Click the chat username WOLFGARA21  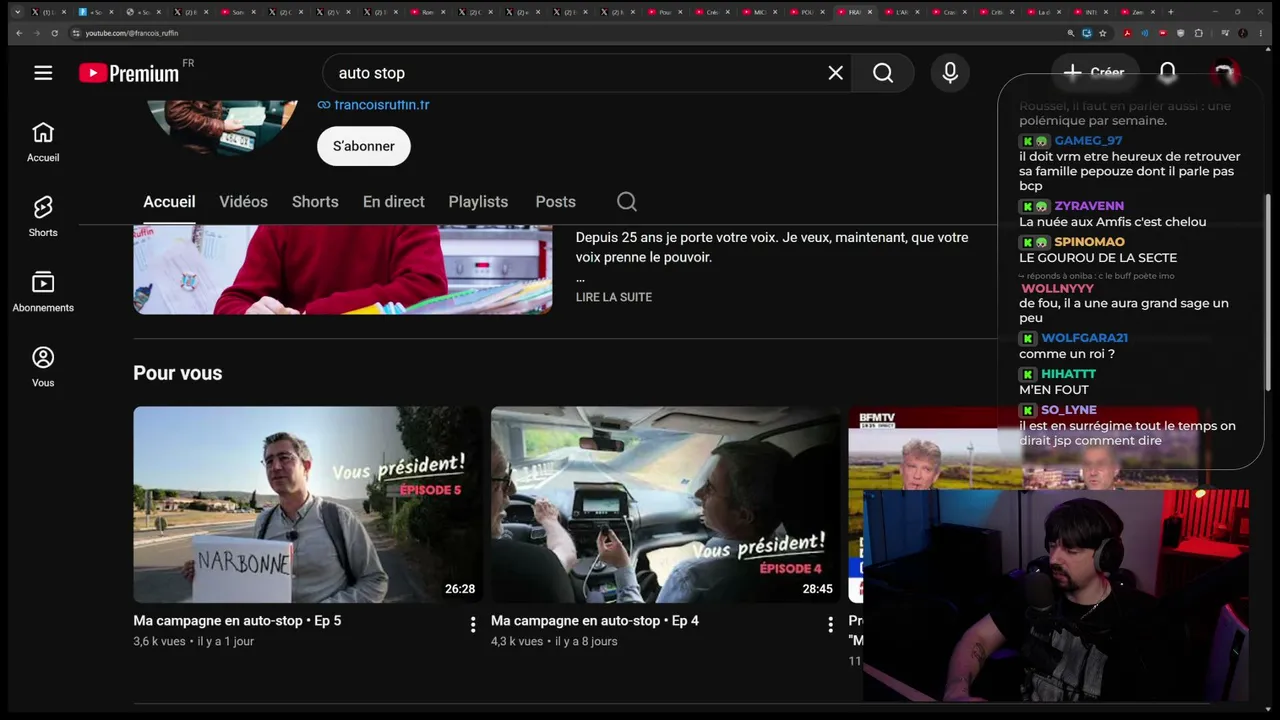click(1084, 338)
